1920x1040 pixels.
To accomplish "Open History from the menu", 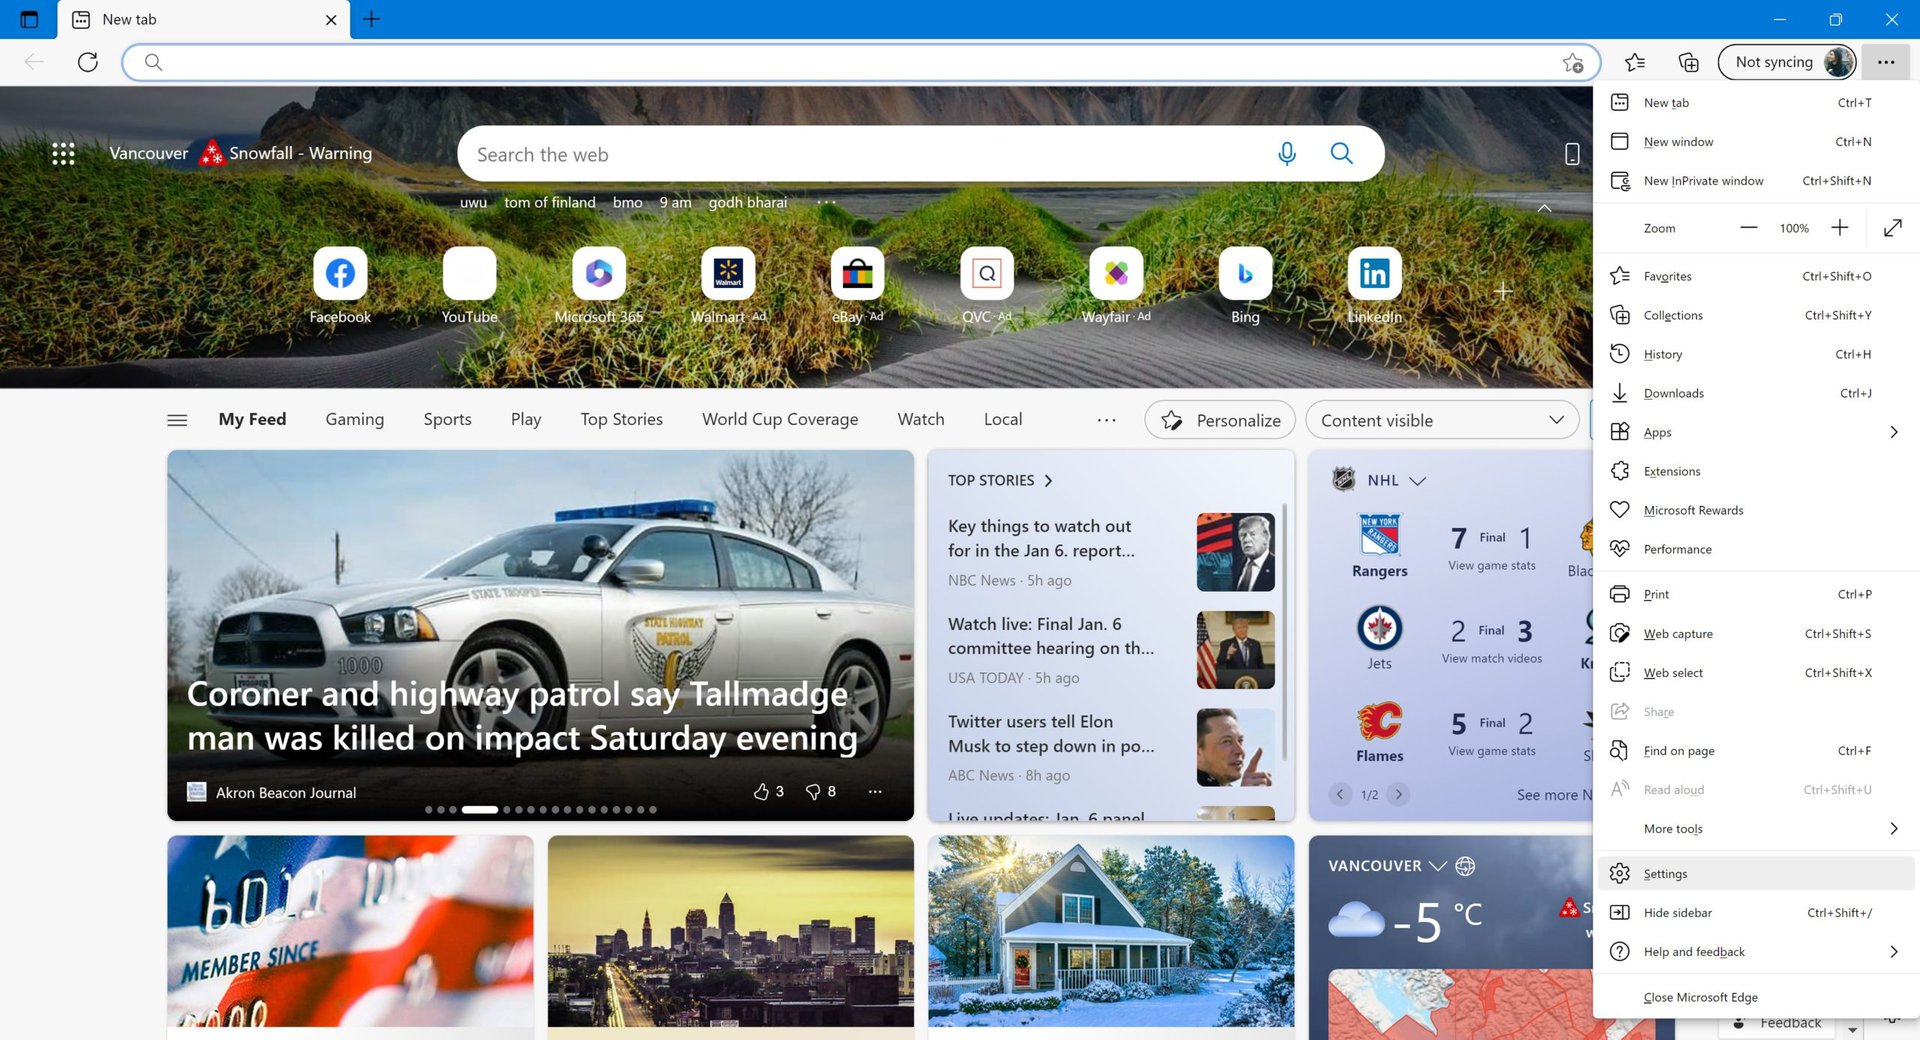I will coord(1756,354).
